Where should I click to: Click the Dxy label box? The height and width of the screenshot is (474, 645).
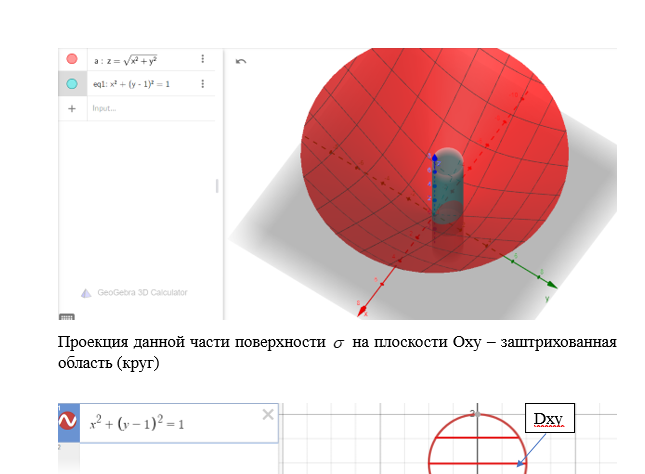(x=550, y=418)
